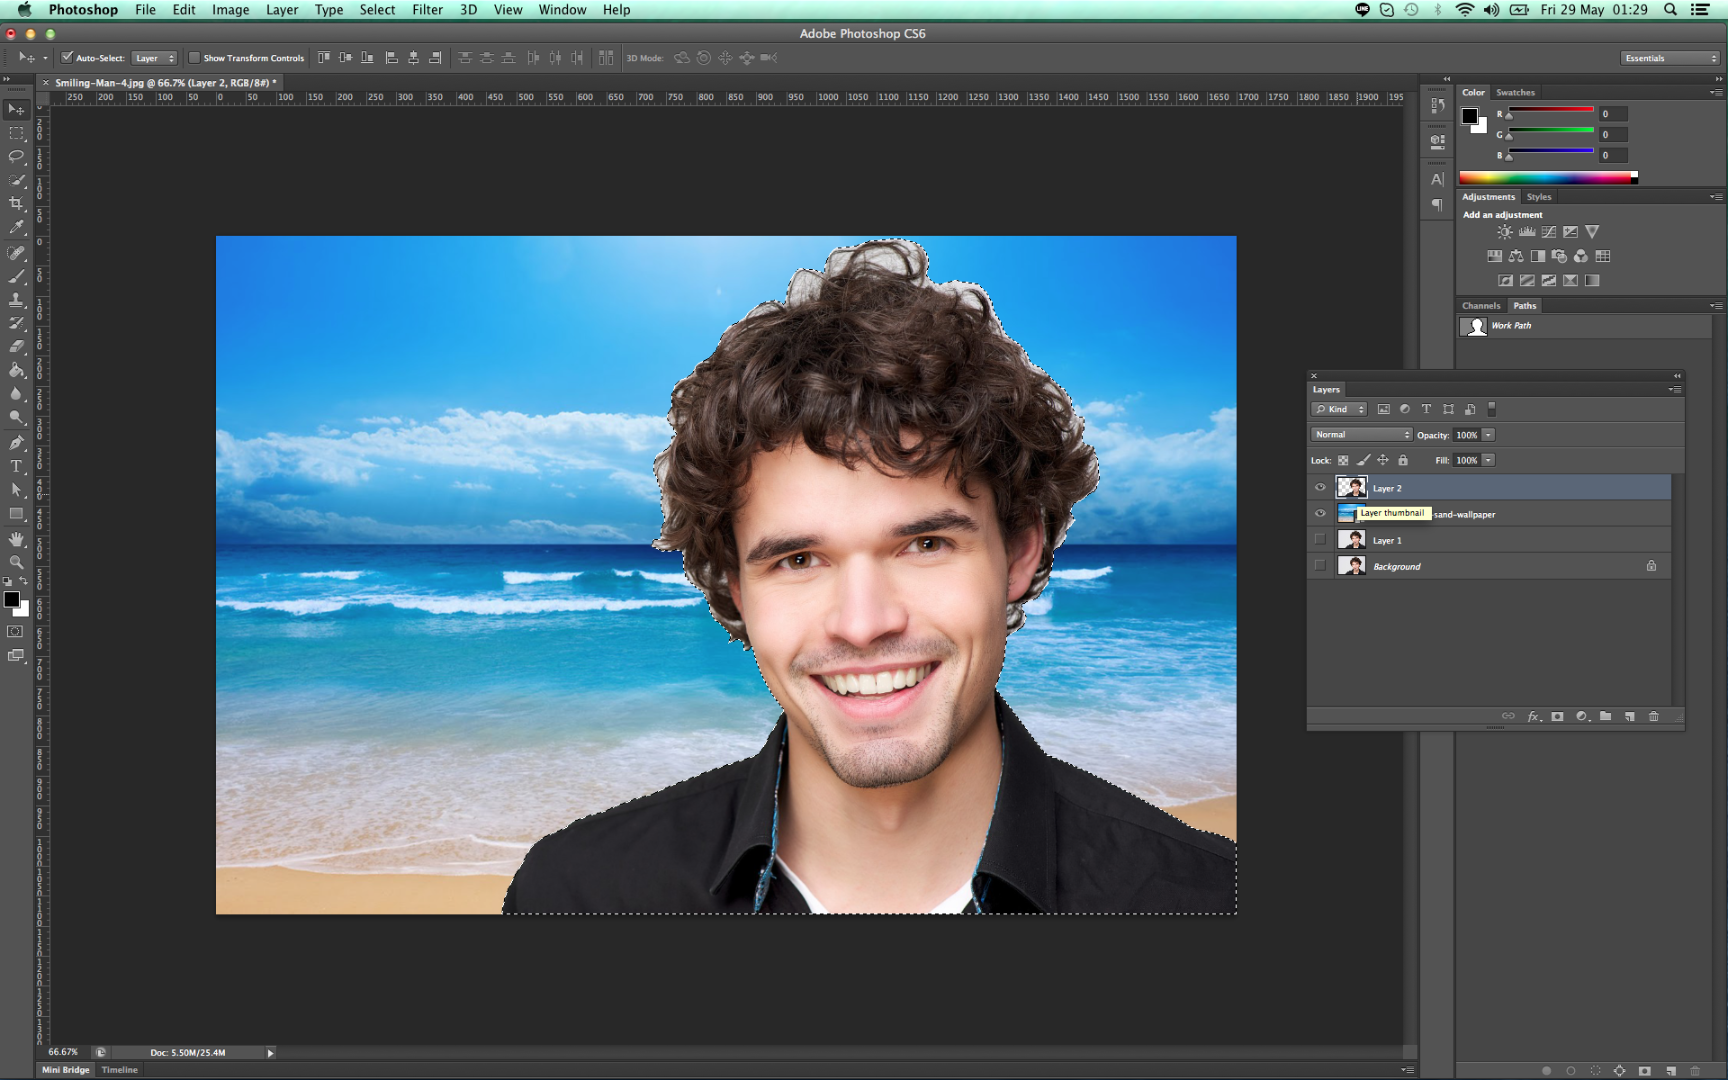Select the Move tool in the toolbox
This screenshot has width=1728, height=1080.
point(16,109)
